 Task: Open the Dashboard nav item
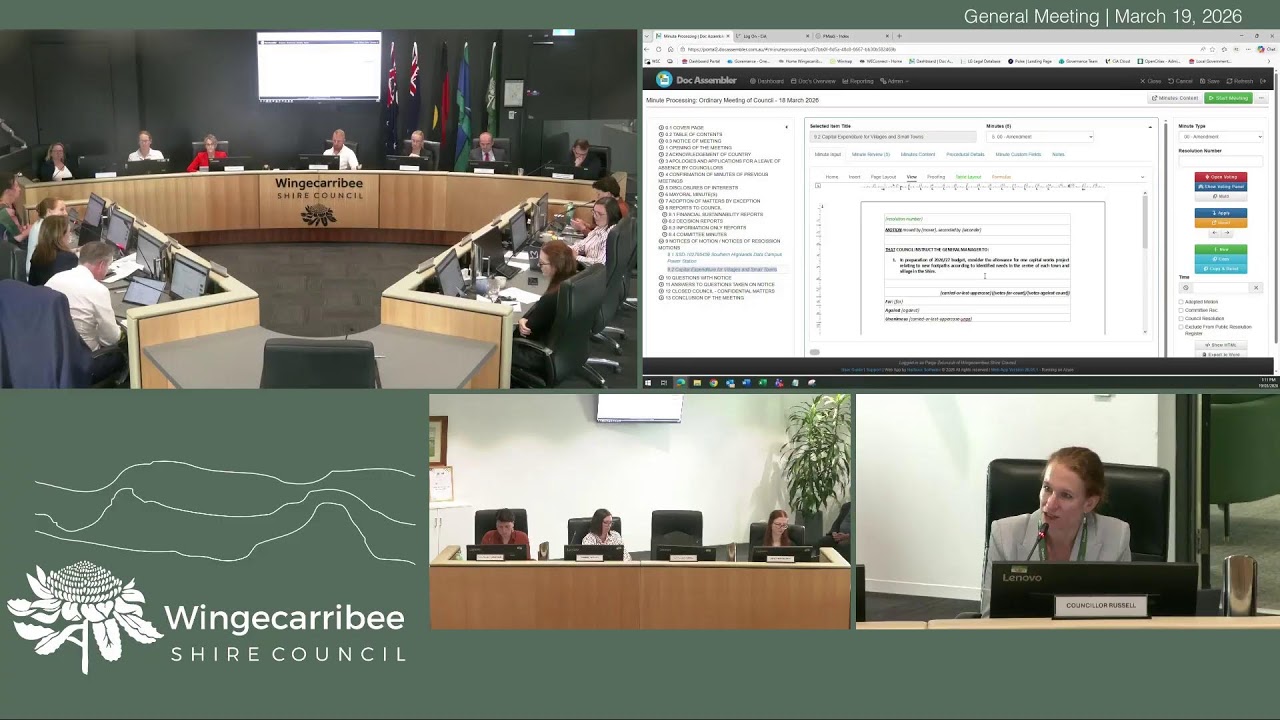point(767,81)
